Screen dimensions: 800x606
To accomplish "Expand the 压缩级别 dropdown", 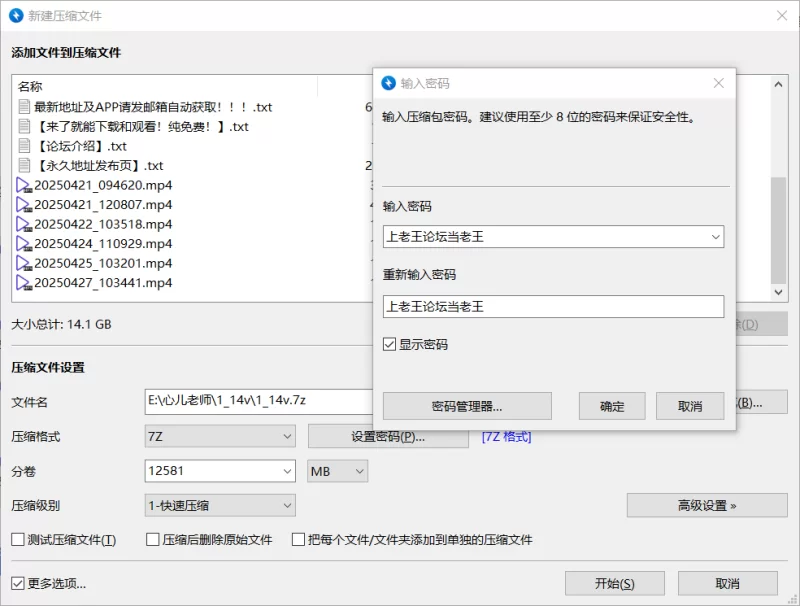I will [x=220, y=506].
